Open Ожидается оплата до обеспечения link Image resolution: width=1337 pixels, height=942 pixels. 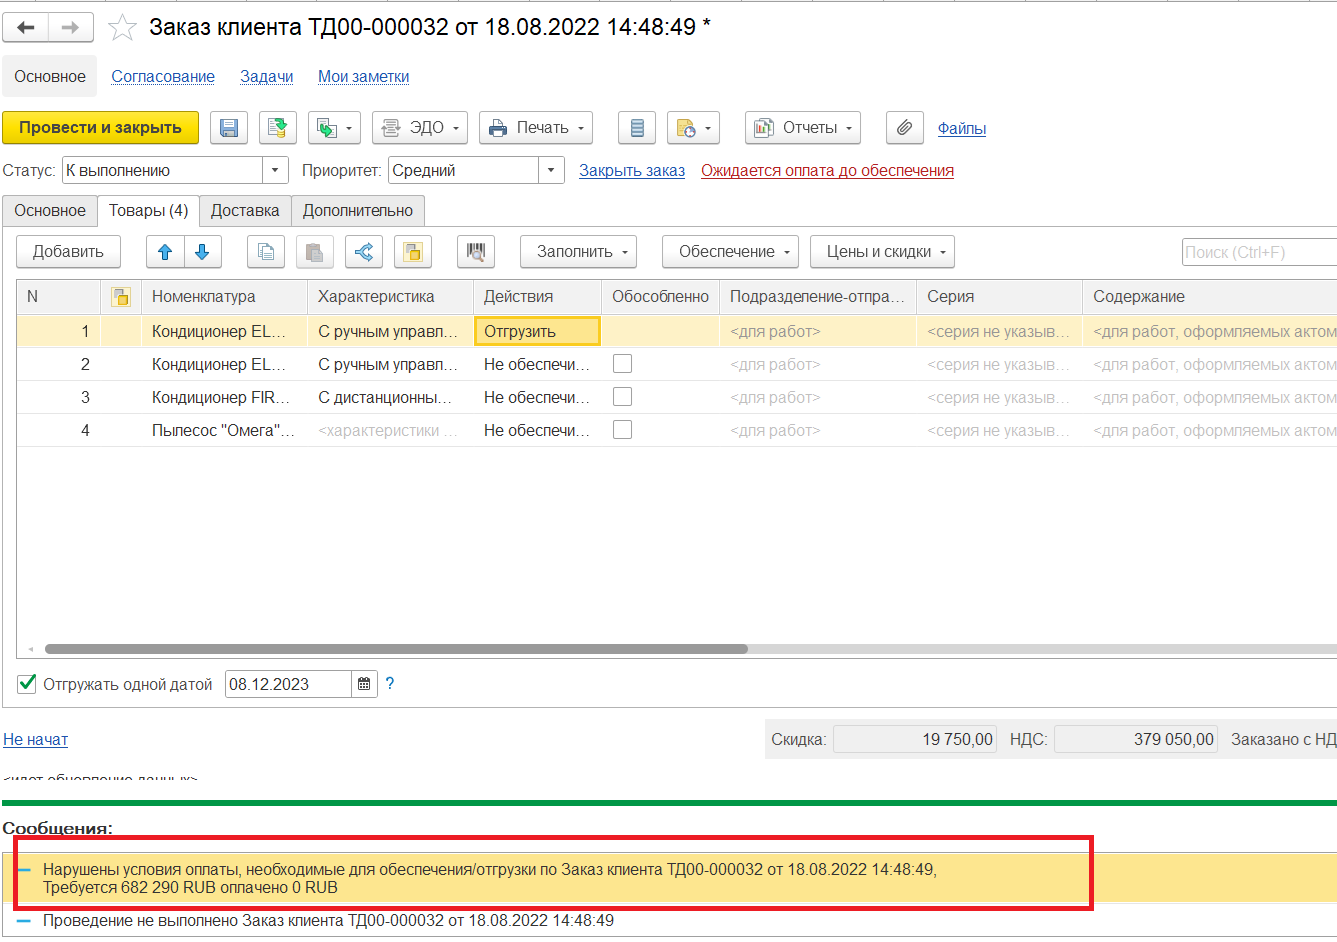[x=827, y=171]
